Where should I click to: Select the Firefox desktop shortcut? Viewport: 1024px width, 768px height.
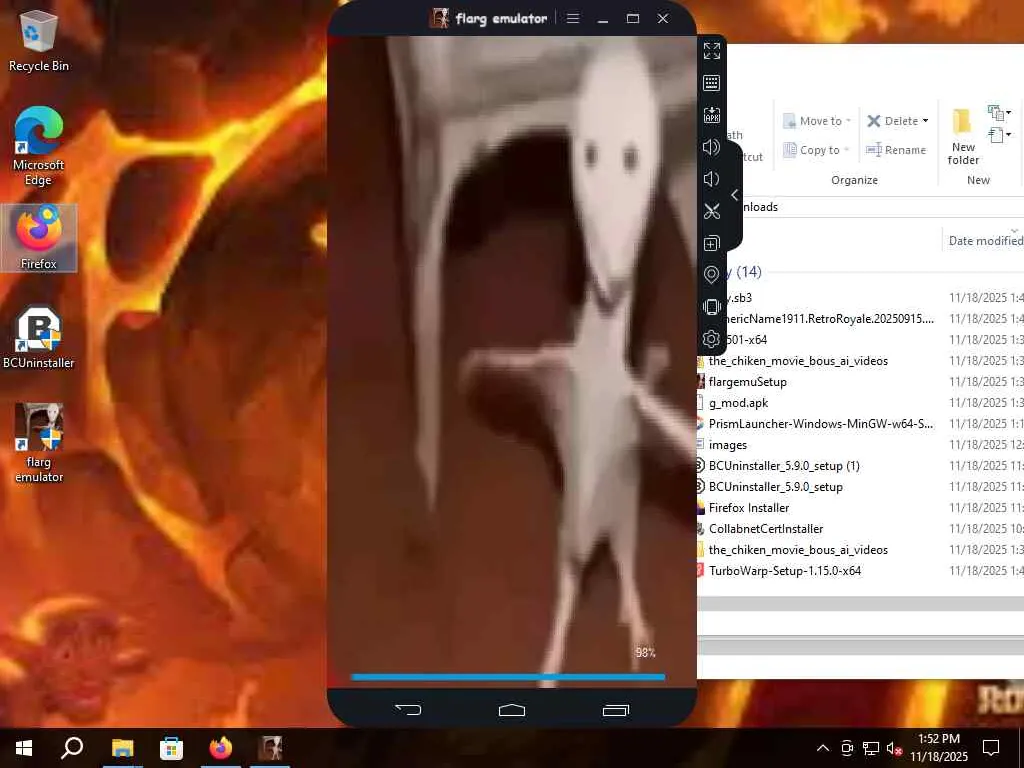point(39,238)
